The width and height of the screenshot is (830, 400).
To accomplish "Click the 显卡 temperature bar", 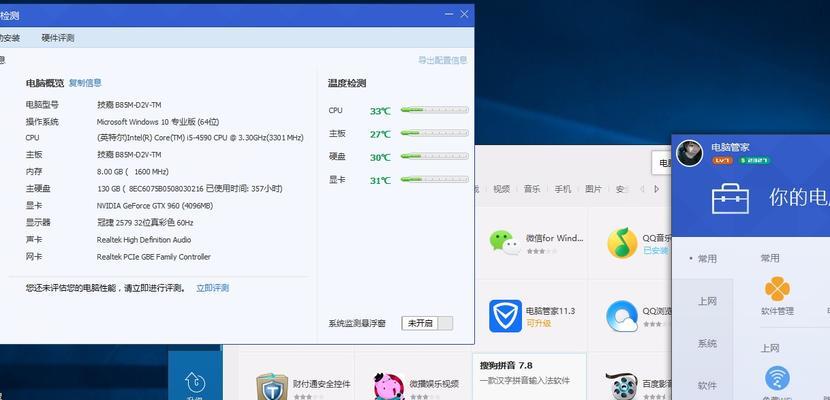I will pos(435,179).
